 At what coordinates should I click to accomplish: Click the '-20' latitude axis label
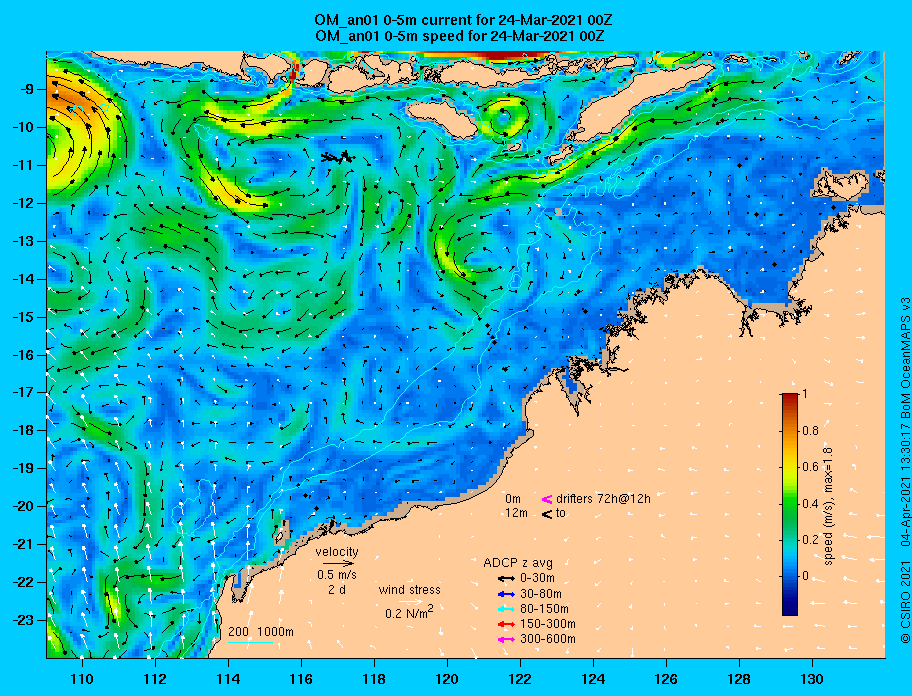(x=24, y=506)
